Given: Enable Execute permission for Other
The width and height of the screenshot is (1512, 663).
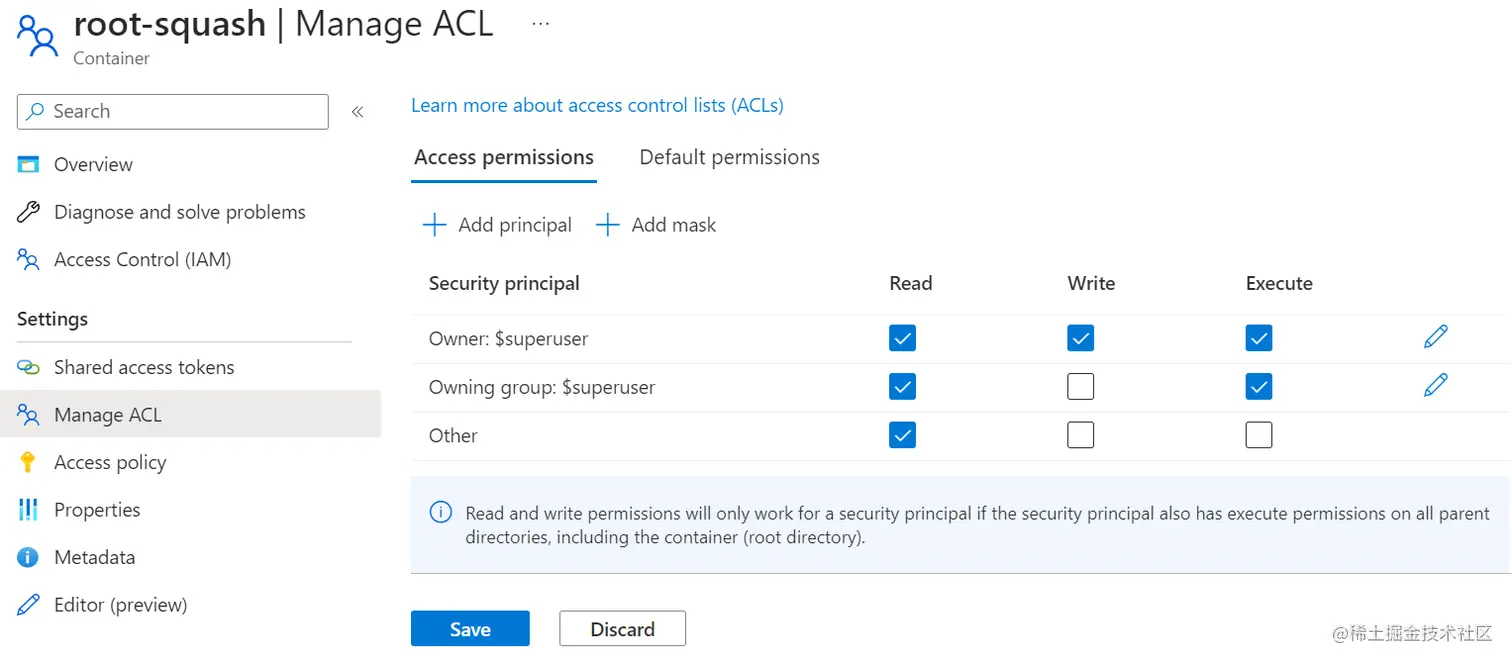Looking at the screenshot, I should (1259, 435).
